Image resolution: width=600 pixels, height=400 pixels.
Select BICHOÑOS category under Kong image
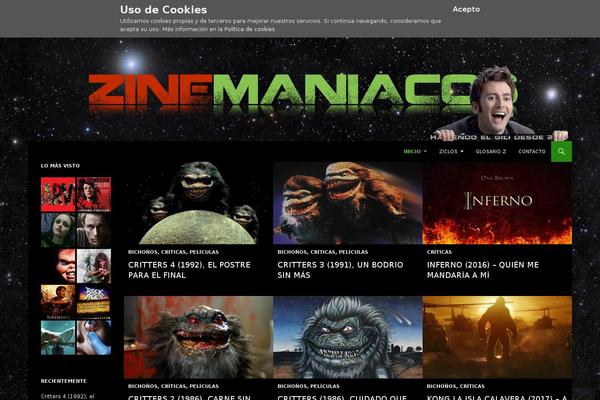pos(441,386)
